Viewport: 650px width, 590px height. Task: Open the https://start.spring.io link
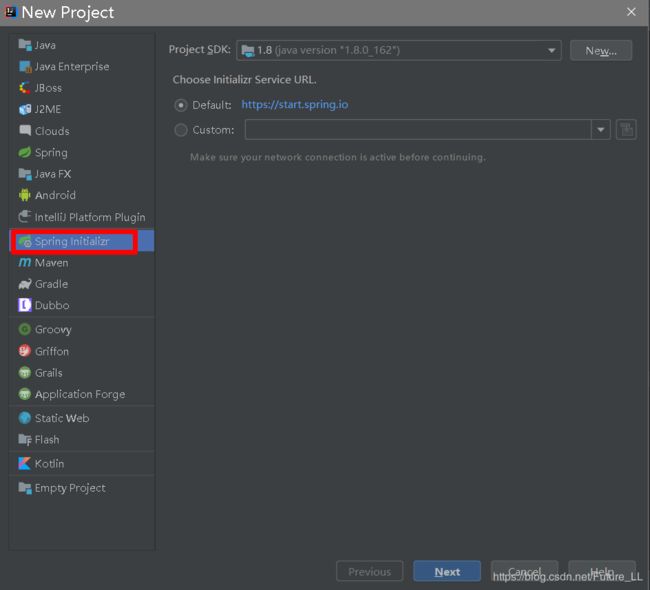pyautogui.click(x=295, y=104)
